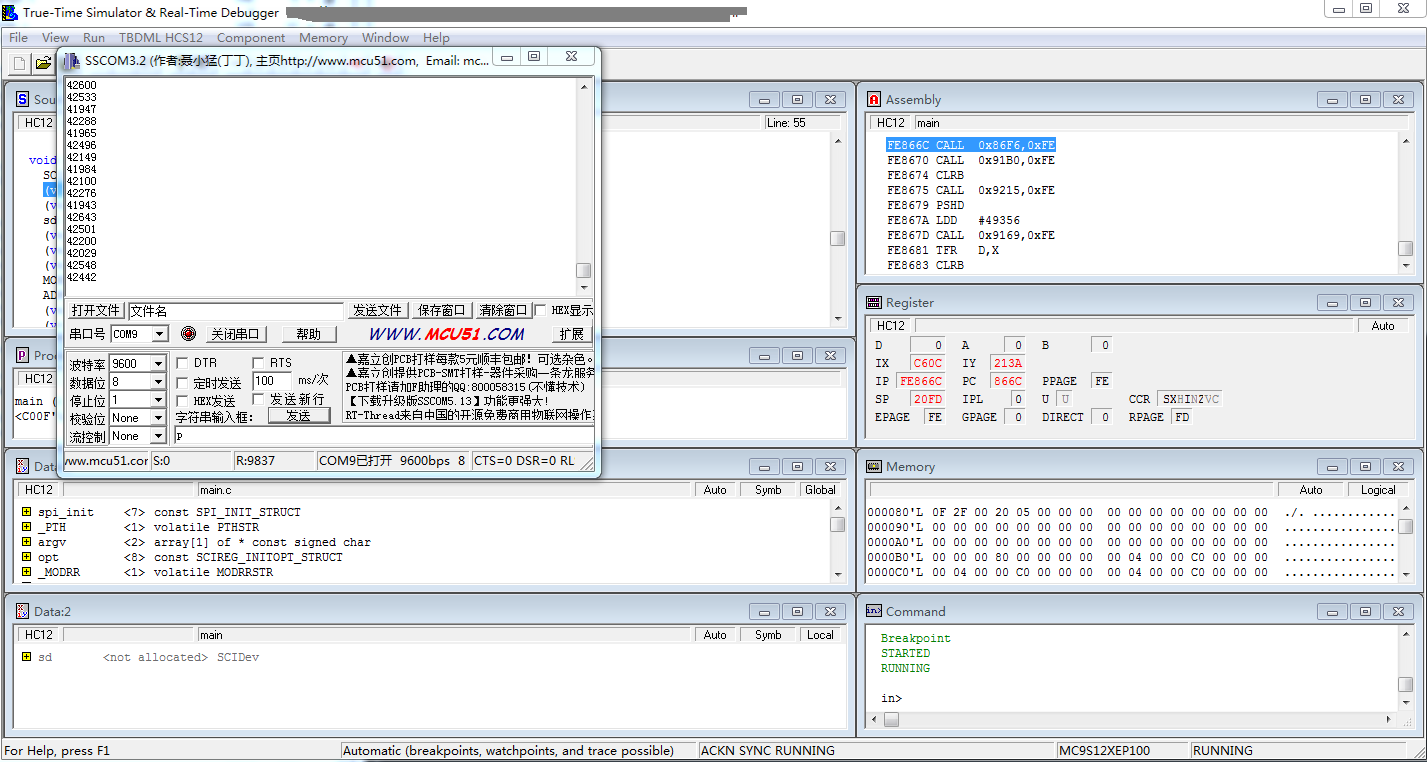
Task: Enable HEX发送 checkbox
Action: pos(182,400)
